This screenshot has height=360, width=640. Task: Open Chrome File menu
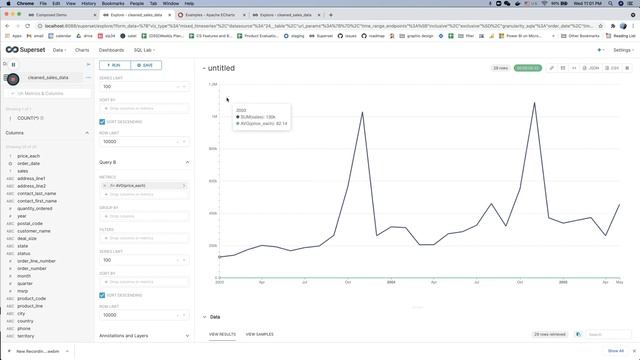43,3
